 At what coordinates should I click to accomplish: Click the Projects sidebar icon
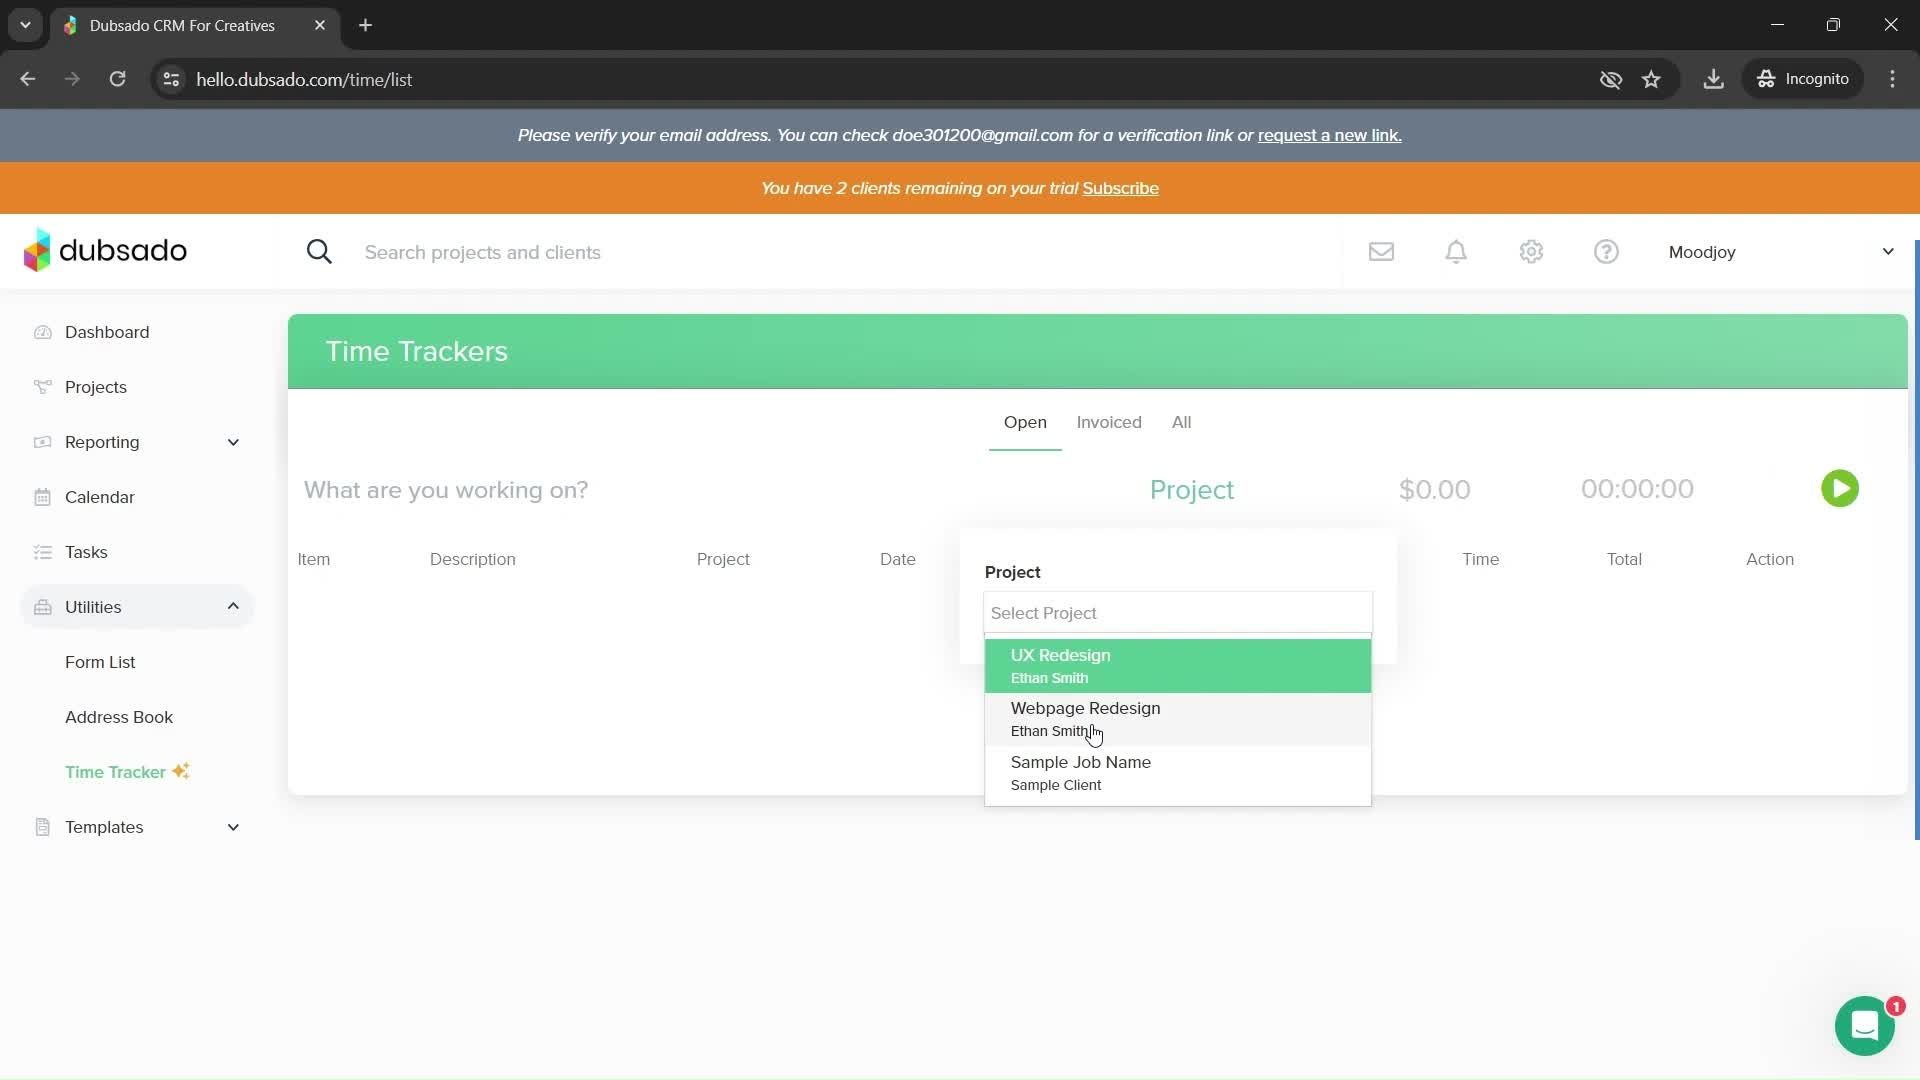coord(42,387)
